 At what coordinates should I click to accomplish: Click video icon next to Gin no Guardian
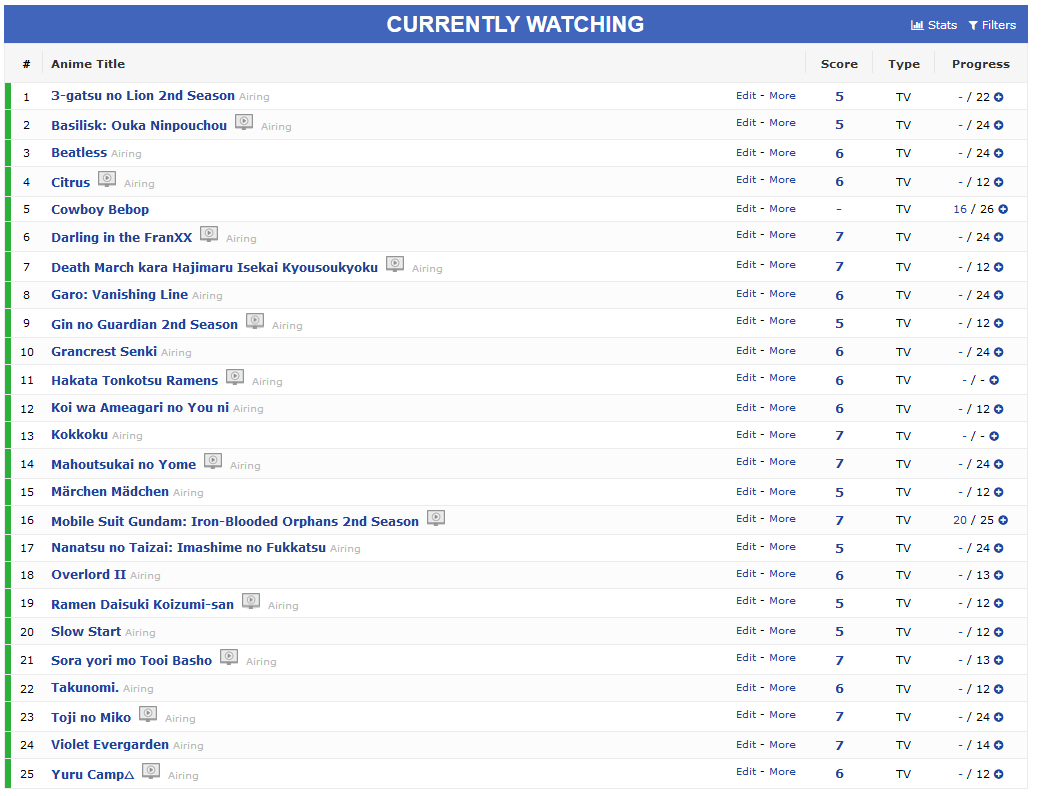pos(255,321)
